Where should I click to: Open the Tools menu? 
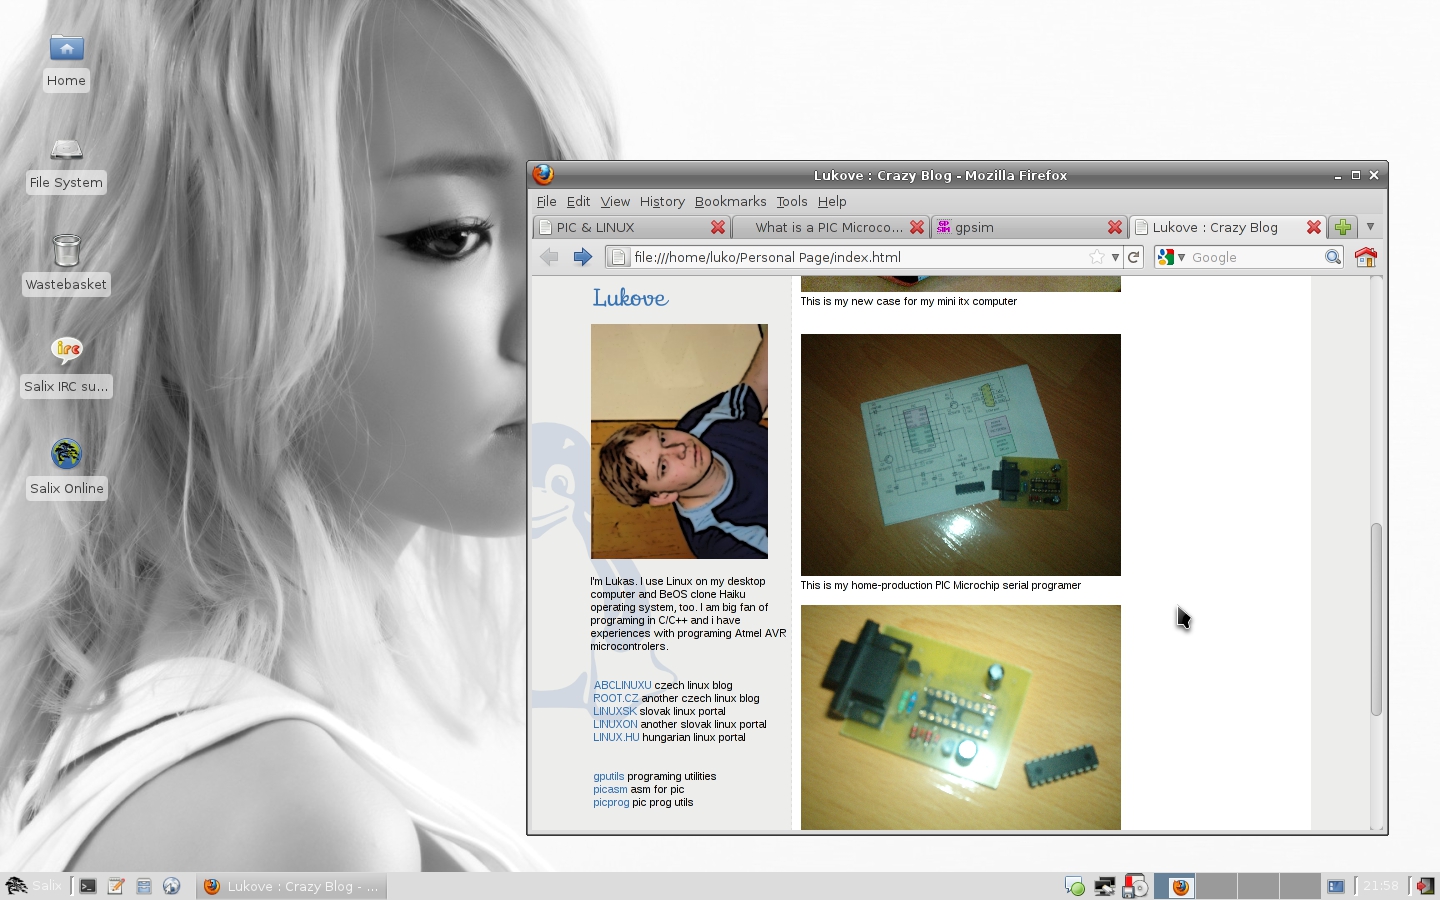[x=792, y=201]
